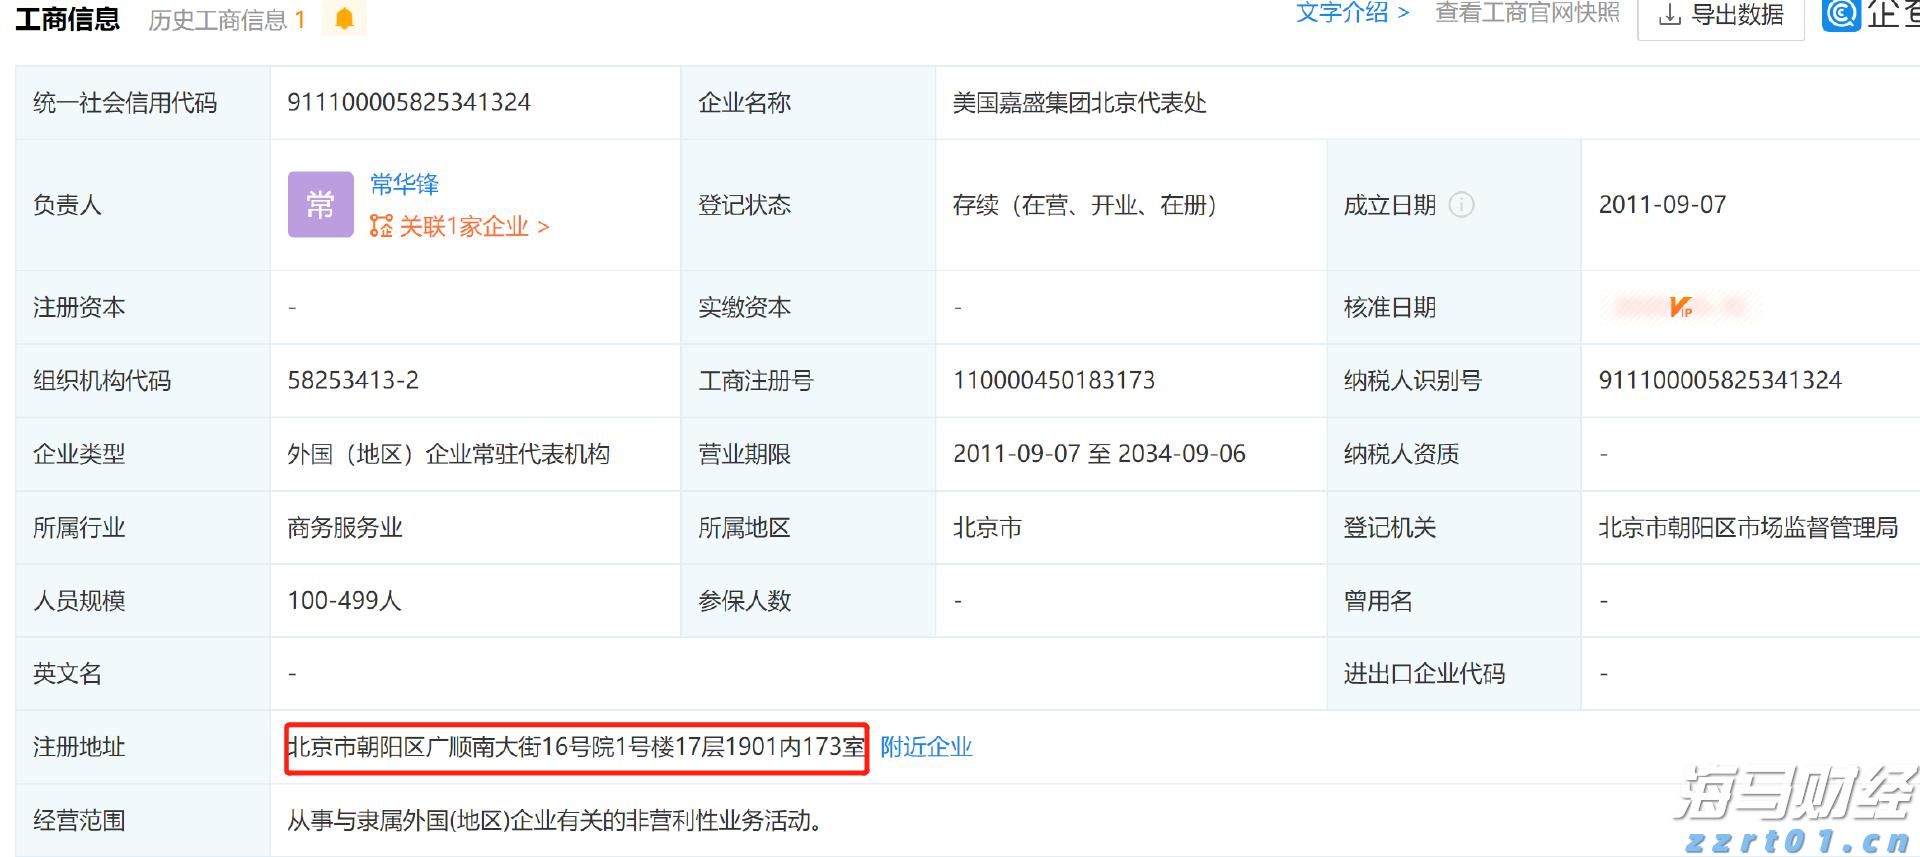
Task: Click the VIP badge in 核准日期 row
Action: click(1680, 307)
